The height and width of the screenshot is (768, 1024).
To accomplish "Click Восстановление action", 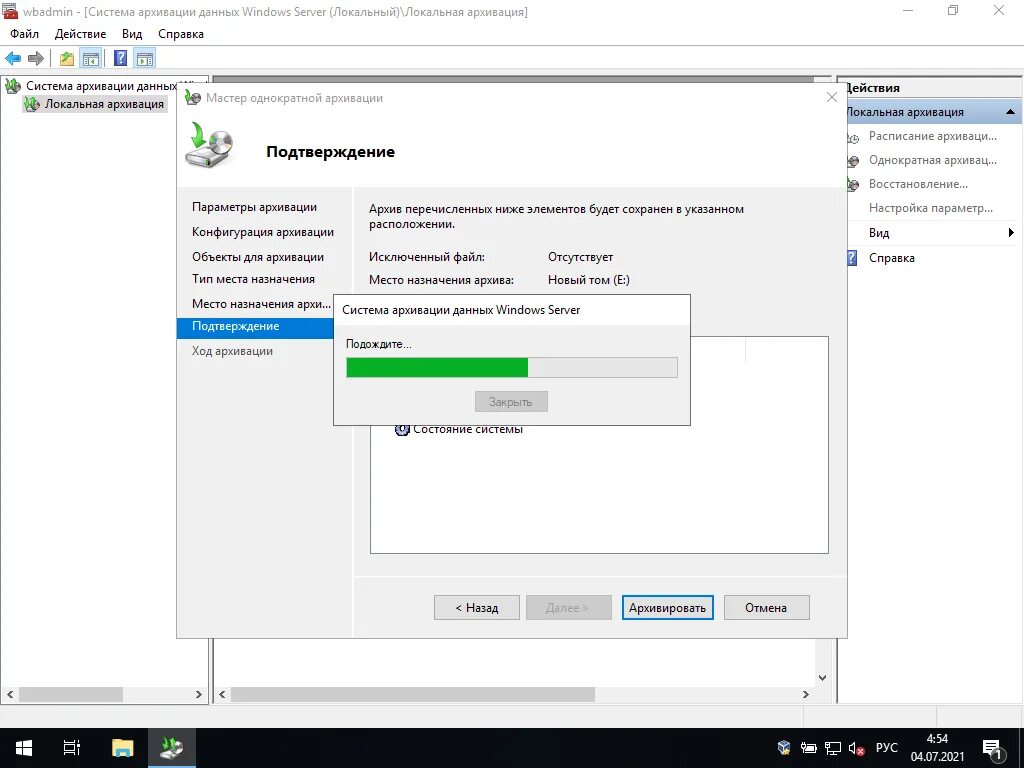I will click(x=918, y=184).
